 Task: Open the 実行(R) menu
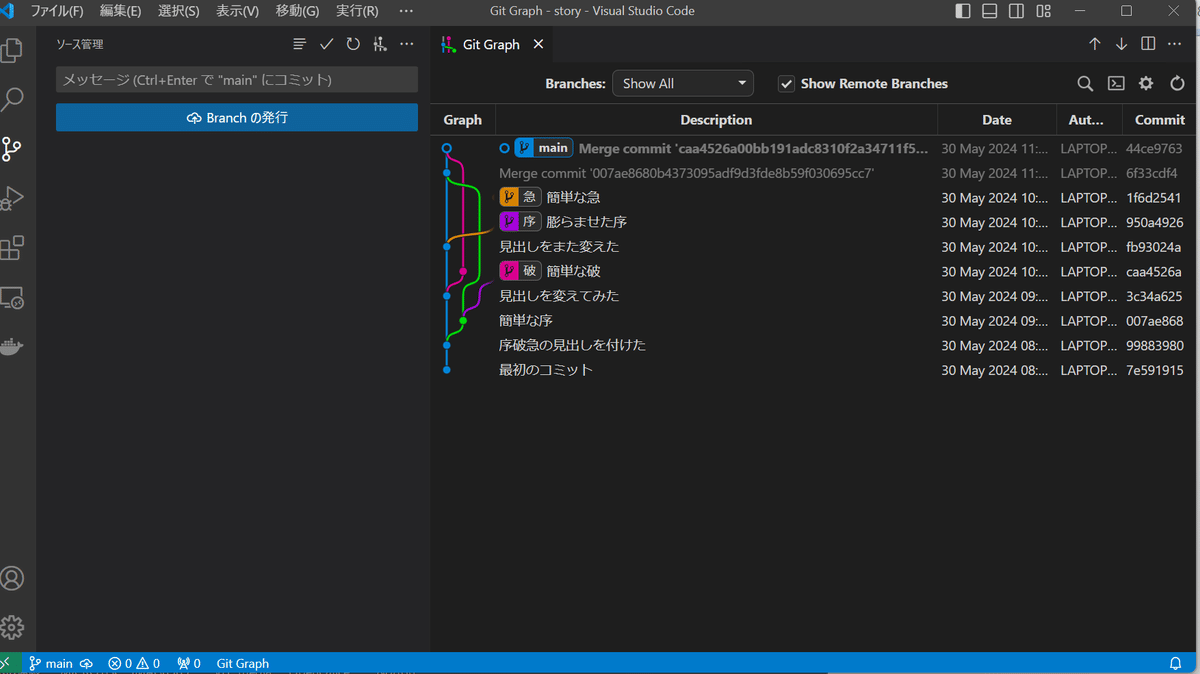pos(357,11)
